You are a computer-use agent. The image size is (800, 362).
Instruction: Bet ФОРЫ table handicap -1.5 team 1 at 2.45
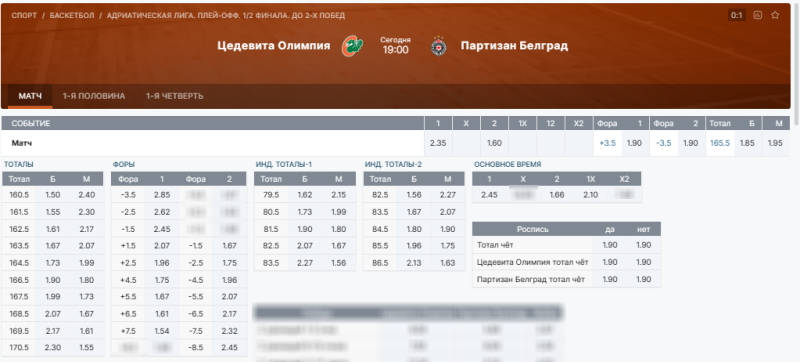point(162,229)
